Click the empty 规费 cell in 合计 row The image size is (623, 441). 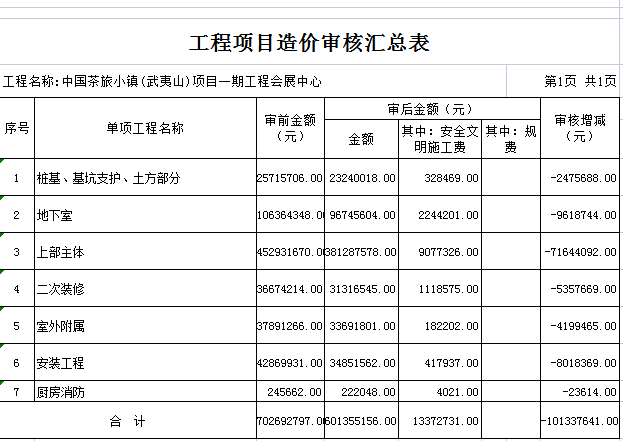[x=511, y=420]
